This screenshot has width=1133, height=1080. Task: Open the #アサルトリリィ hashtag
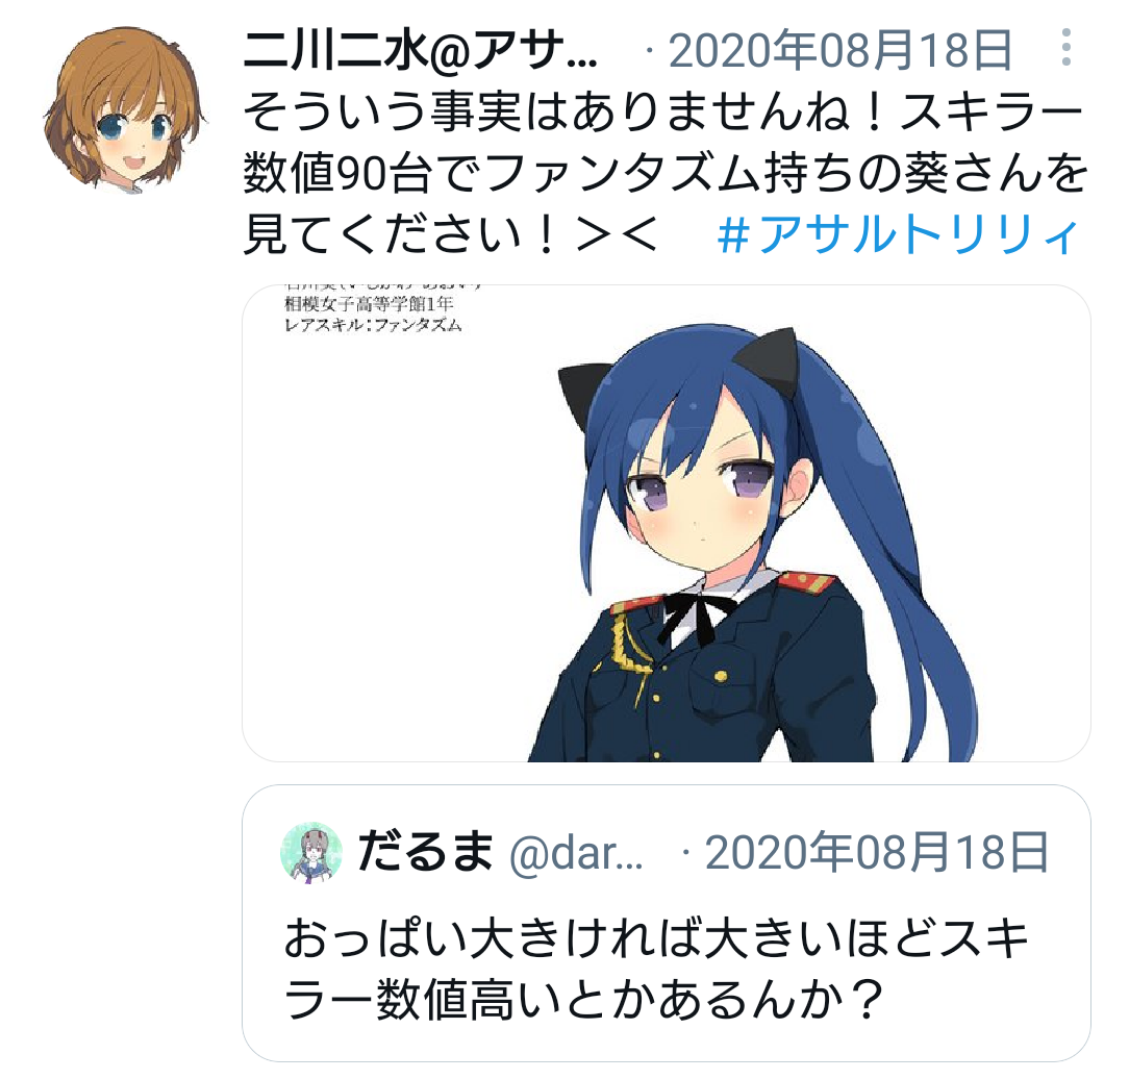click(898, 236)
